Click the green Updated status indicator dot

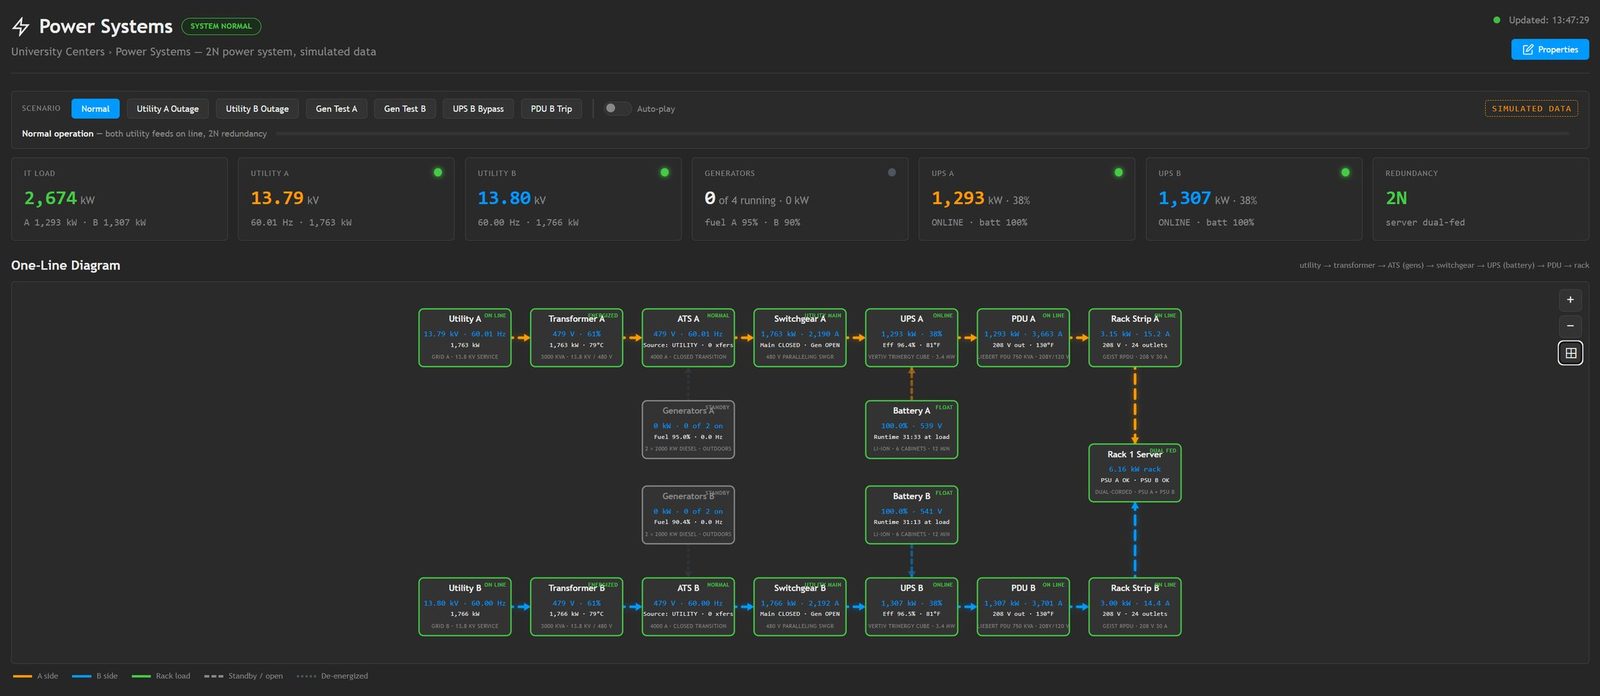coord(1497,20)
